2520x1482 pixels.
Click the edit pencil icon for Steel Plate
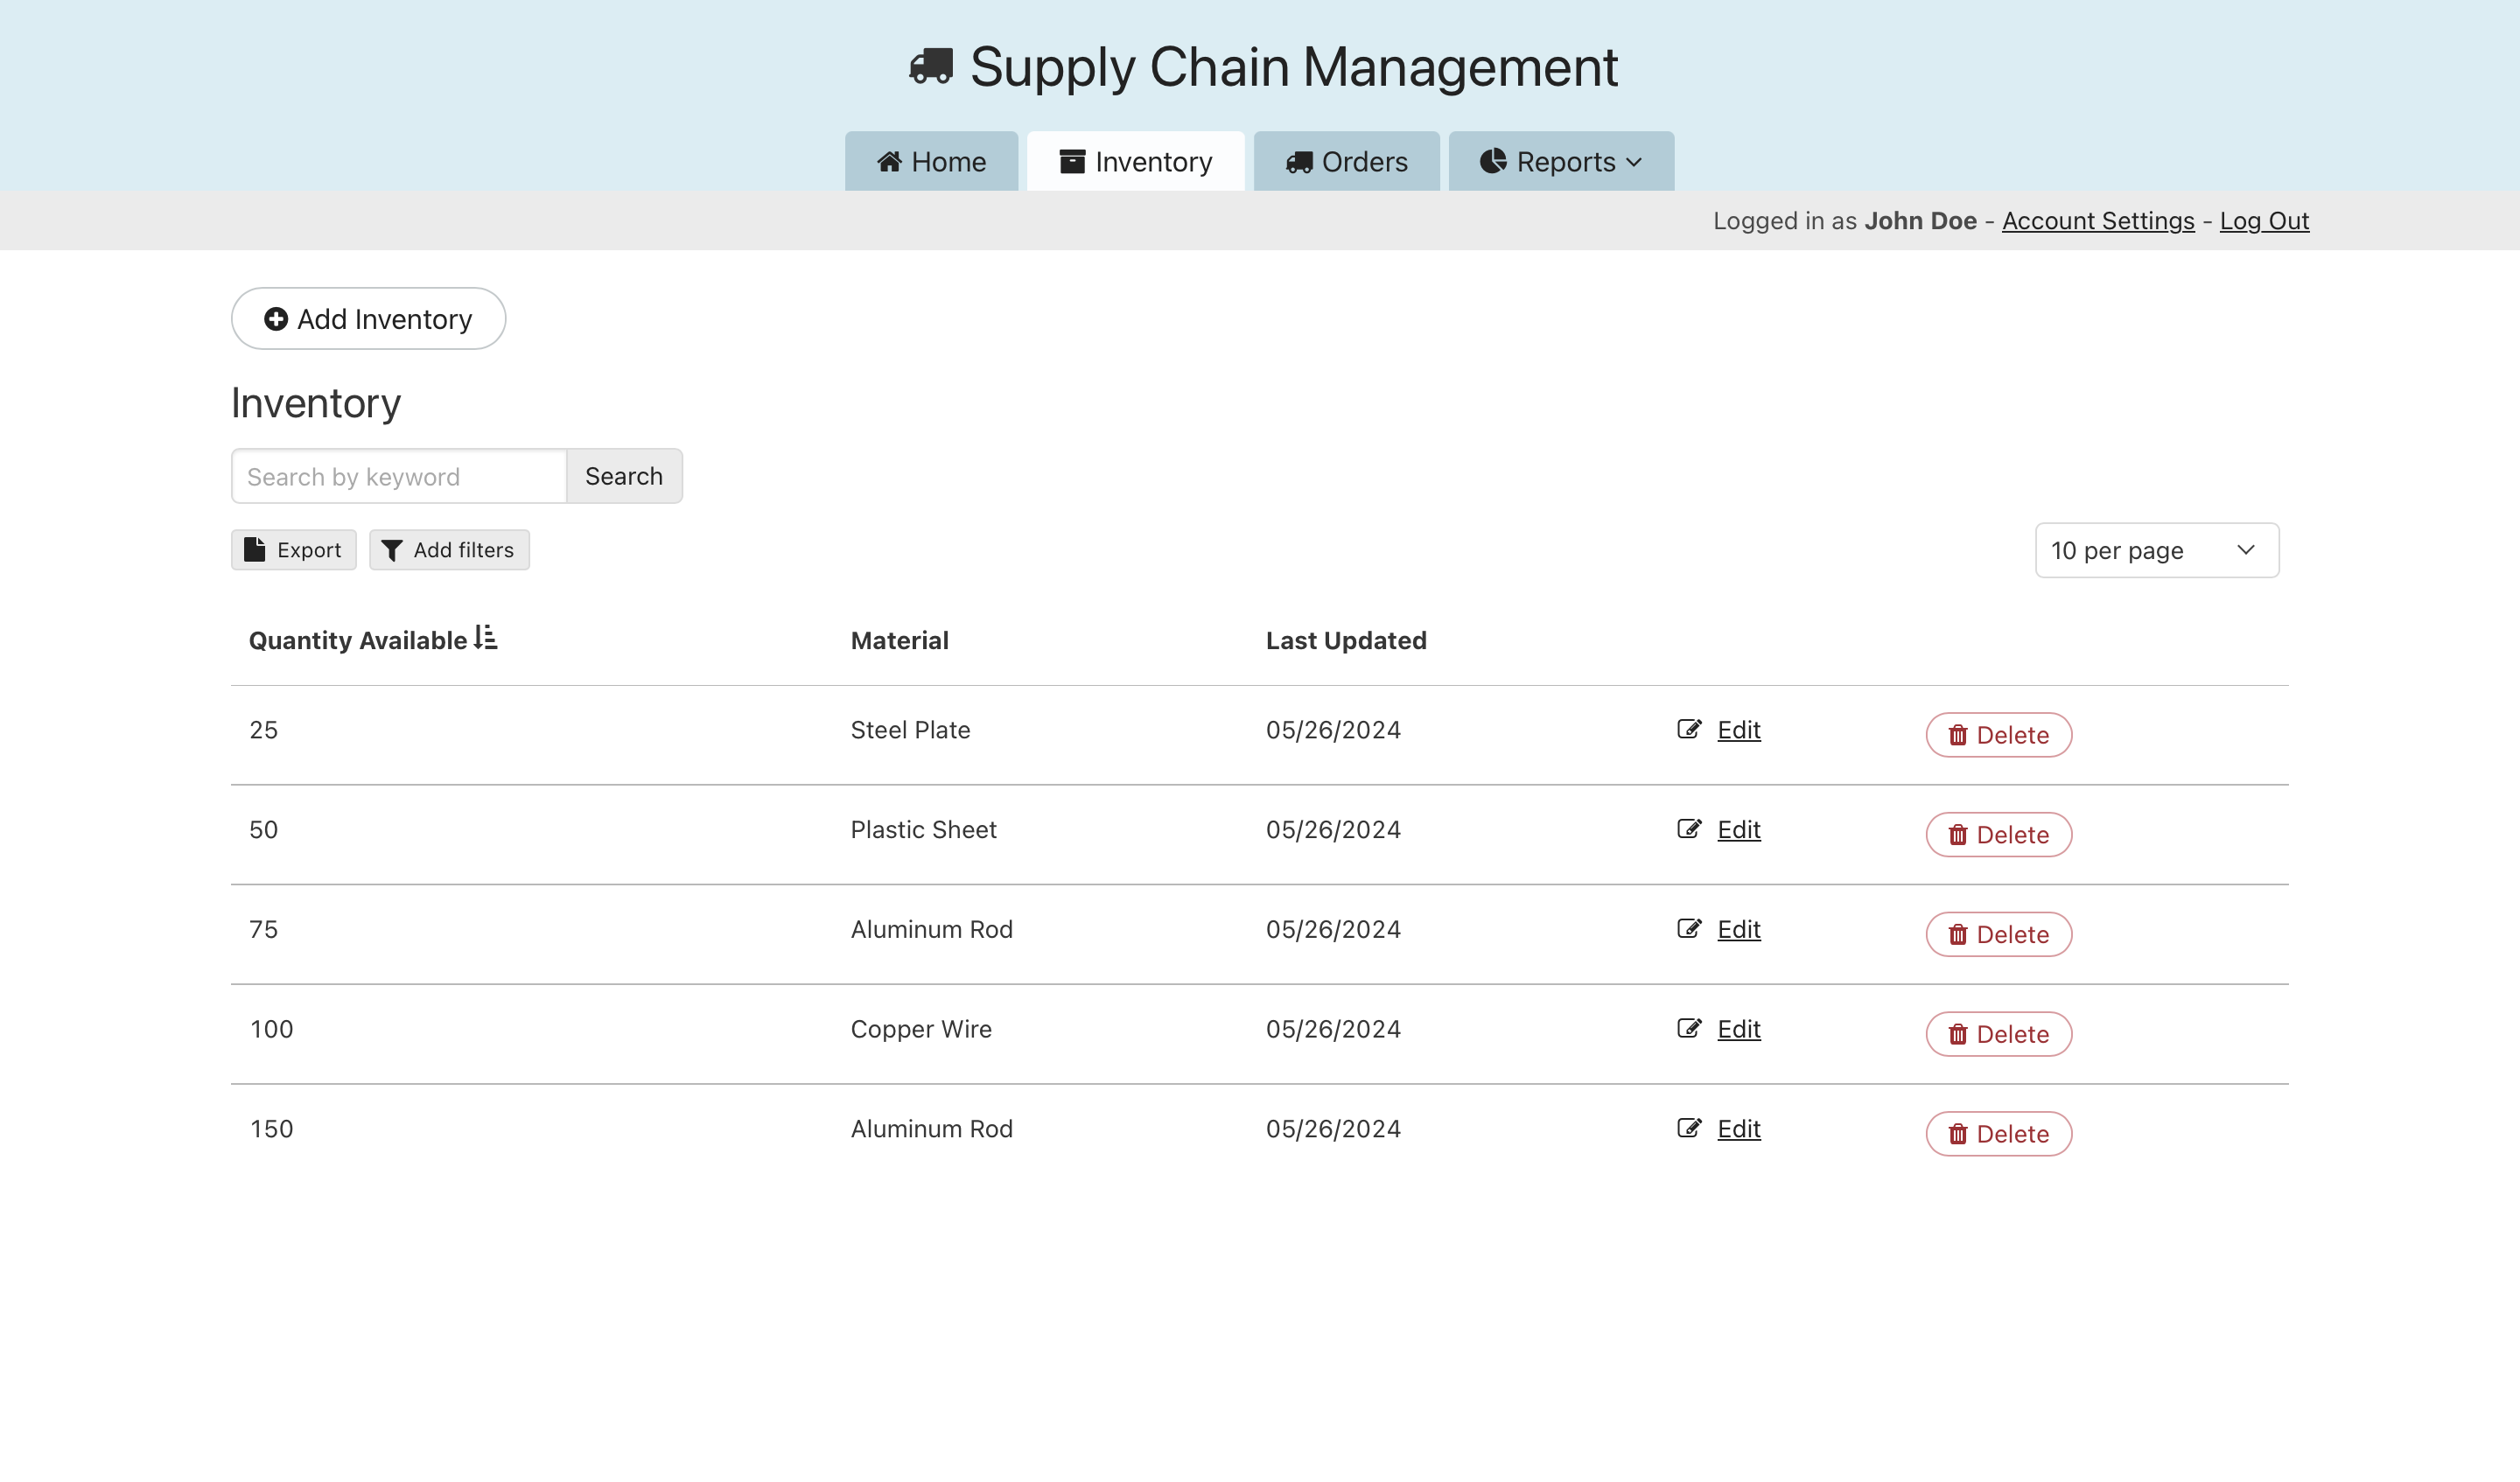[x=1689, y=729]
